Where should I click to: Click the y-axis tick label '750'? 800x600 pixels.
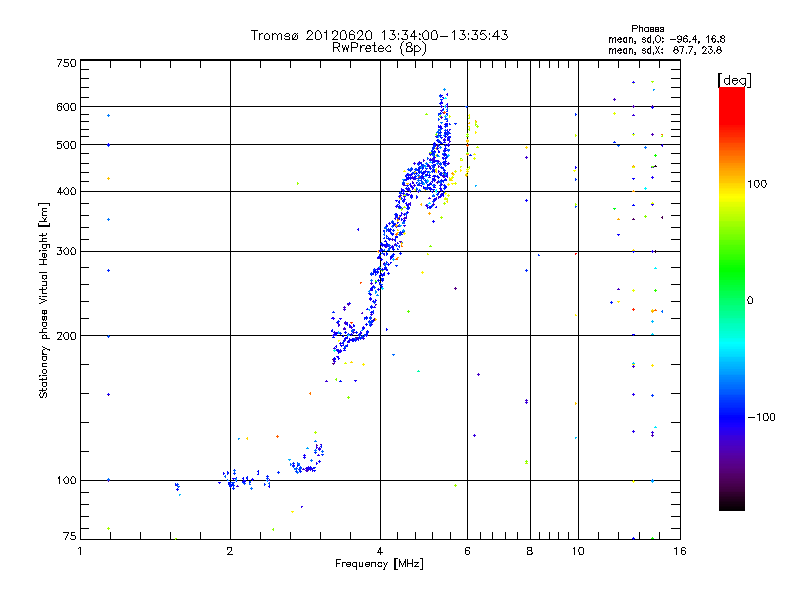pyautogui.click(x=66, y=63)
